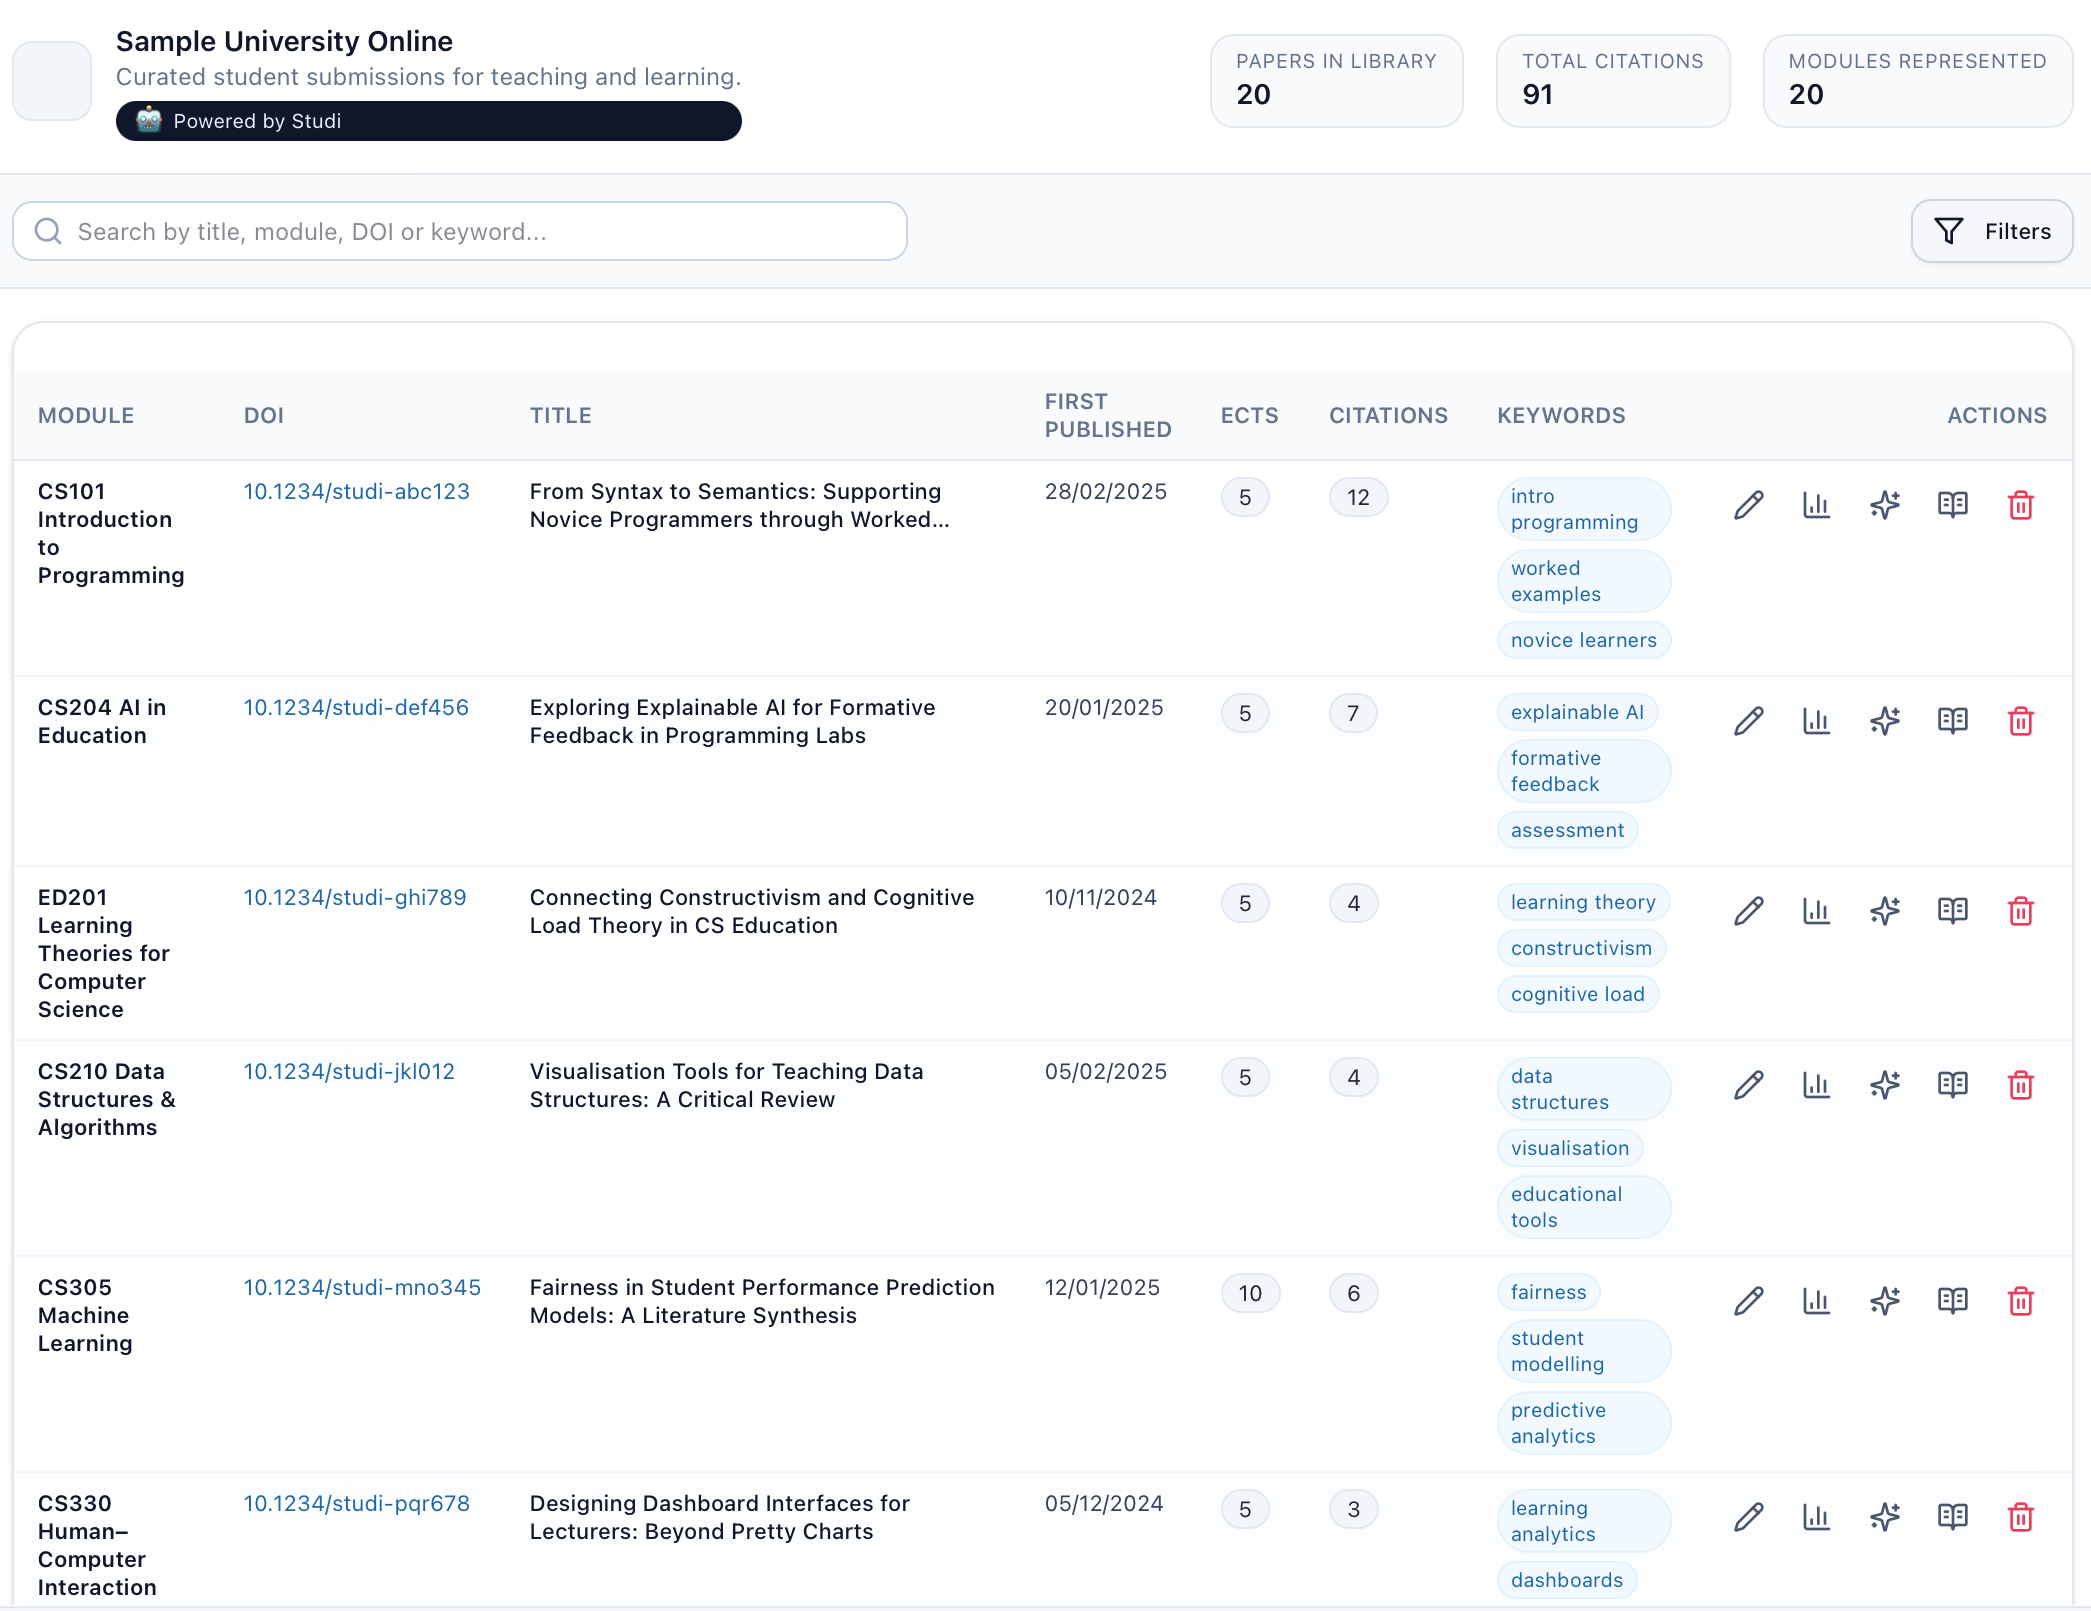2091x1611 pixels.
Task: Open analytics for the Explainable AI paper
Action: click(1816, 720)
